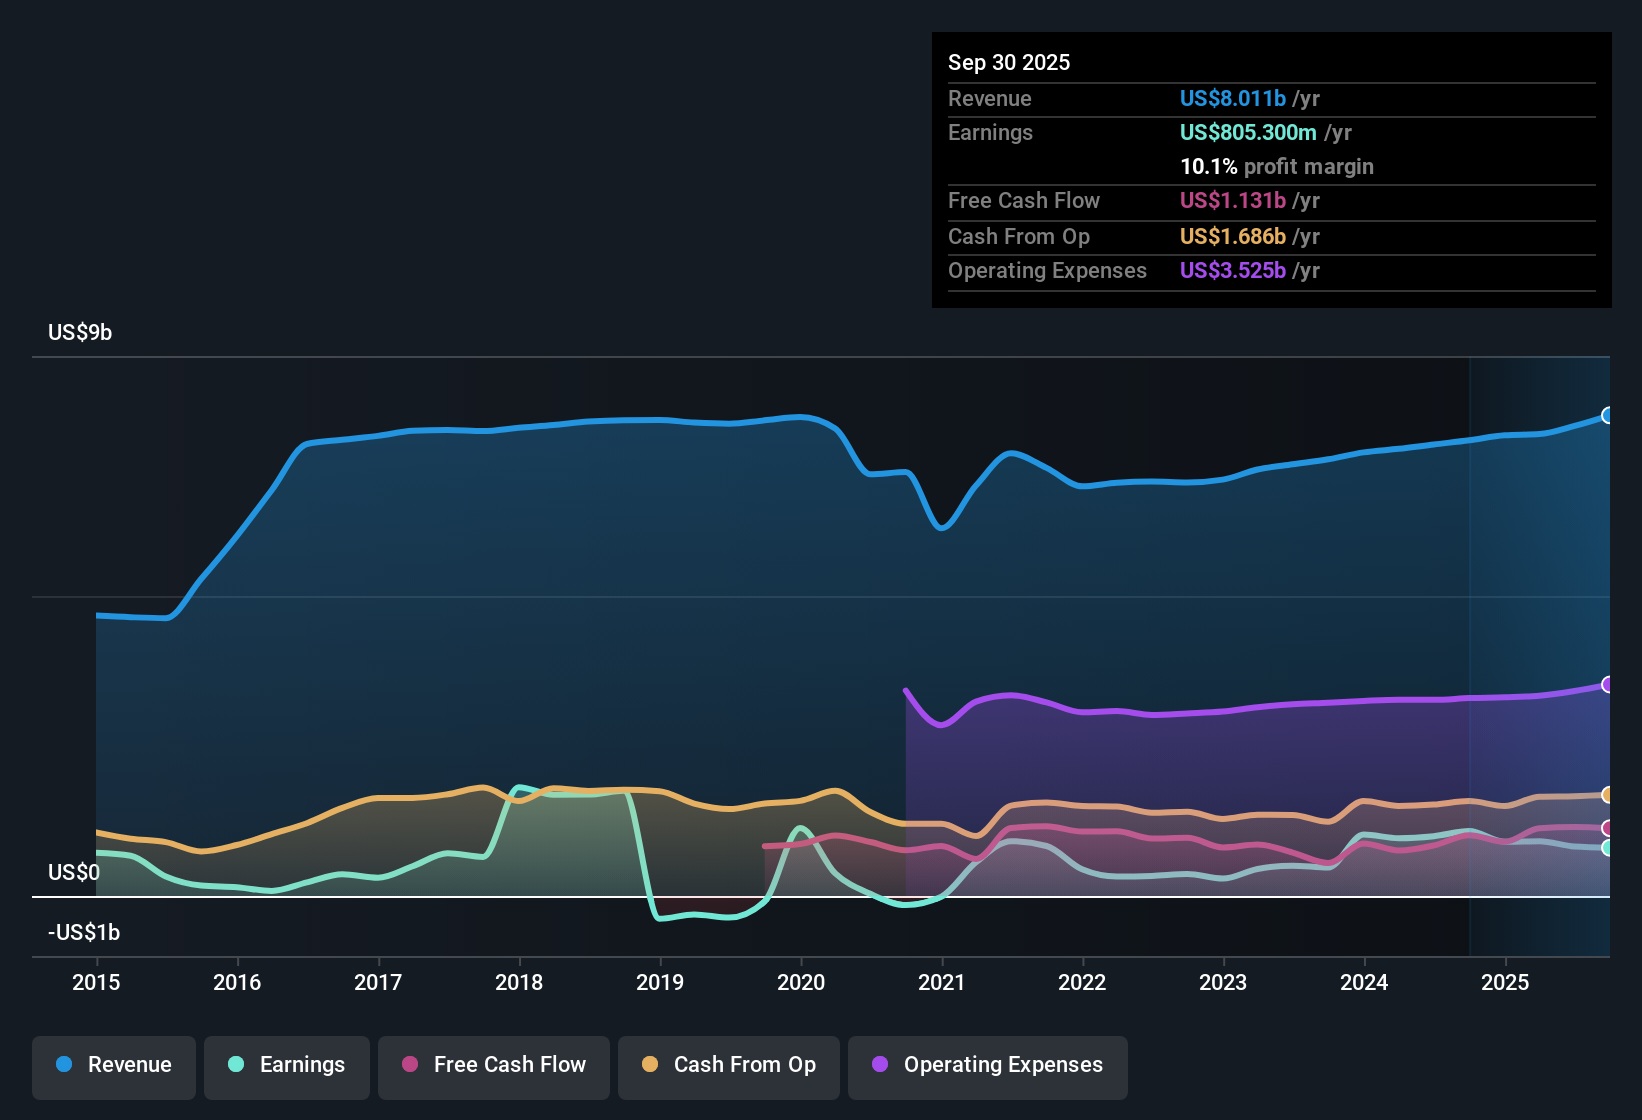Toggle the Operating Expenses series visibility

987,1065
